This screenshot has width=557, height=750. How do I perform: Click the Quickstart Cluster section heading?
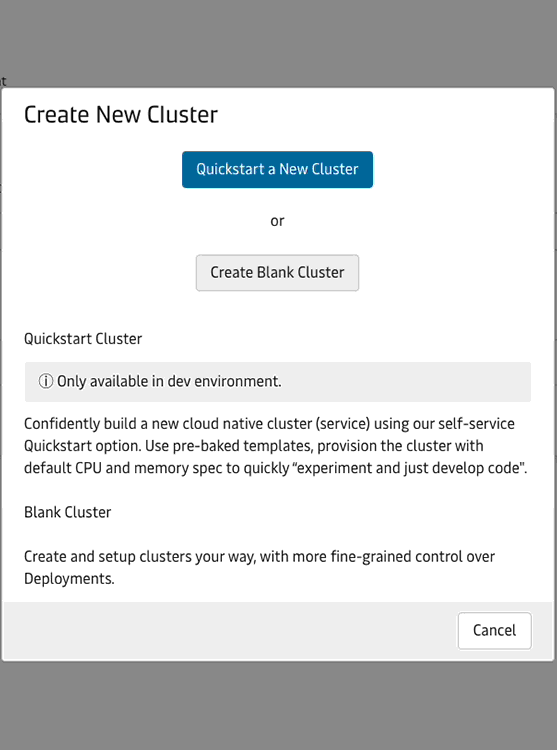pos(83,339)
